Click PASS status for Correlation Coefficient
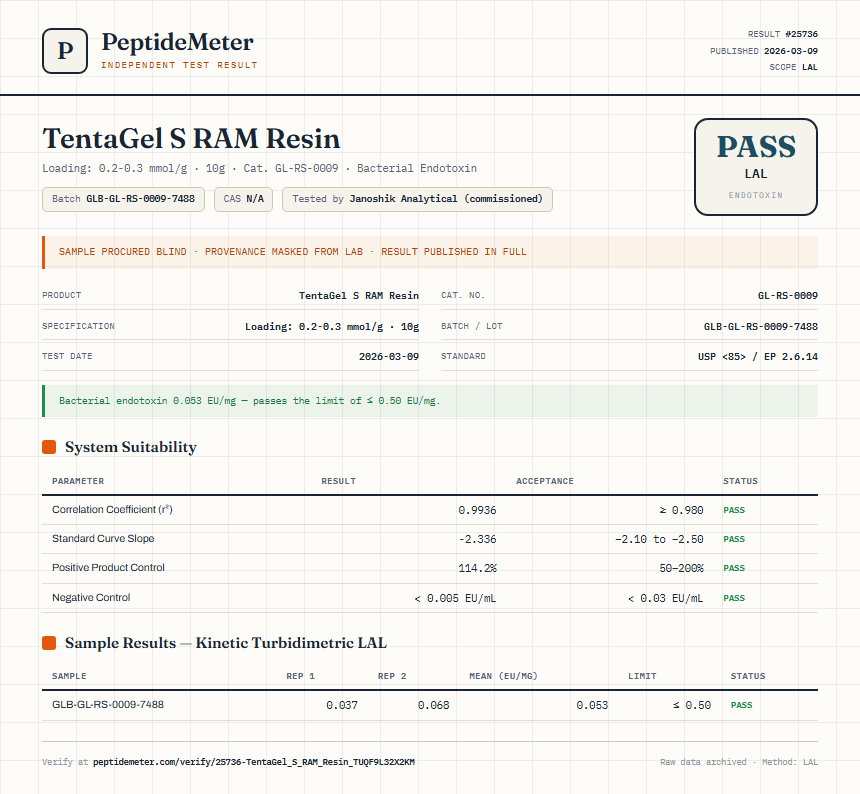 [x=734, y=510]
